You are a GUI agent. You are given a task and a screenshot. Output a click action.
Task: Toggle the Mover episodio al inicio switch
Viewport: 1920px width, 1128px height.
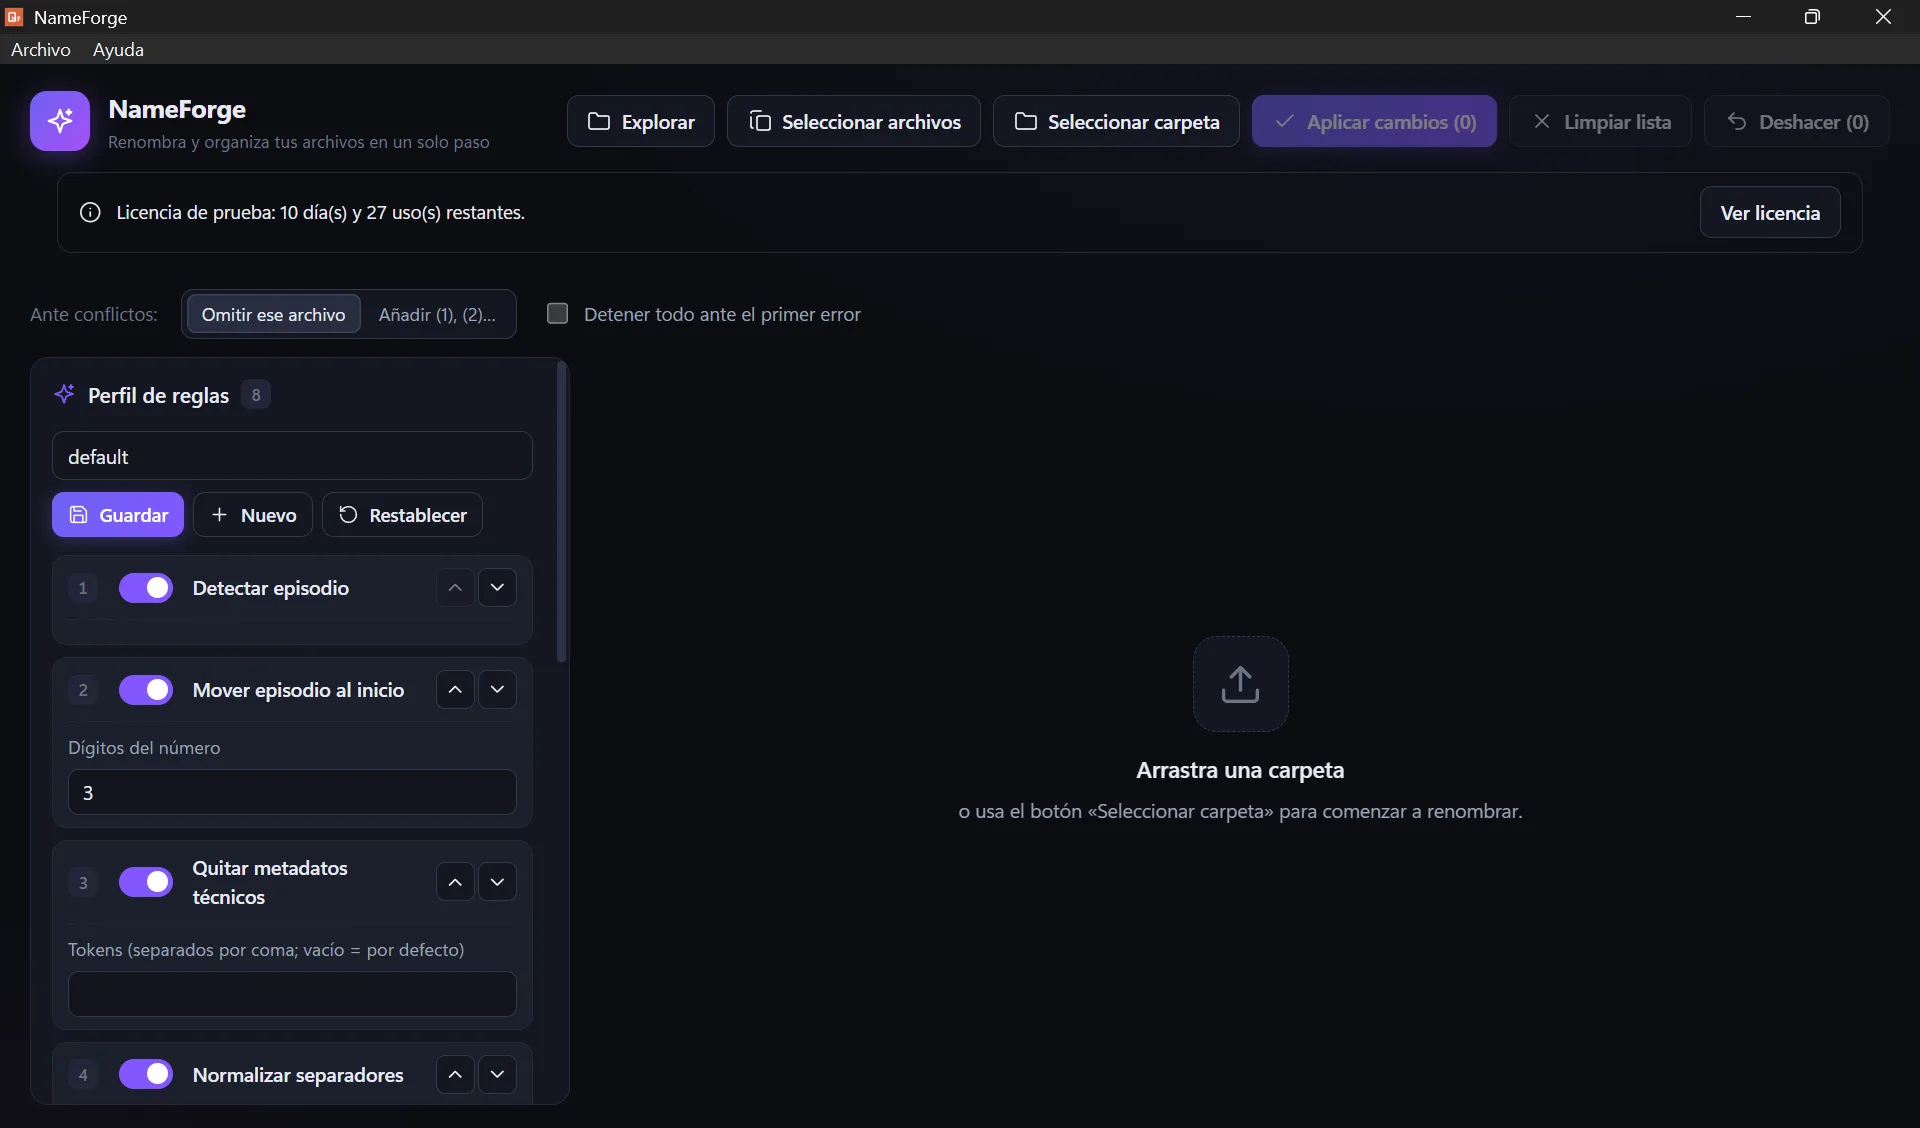[x=146, y=690]
